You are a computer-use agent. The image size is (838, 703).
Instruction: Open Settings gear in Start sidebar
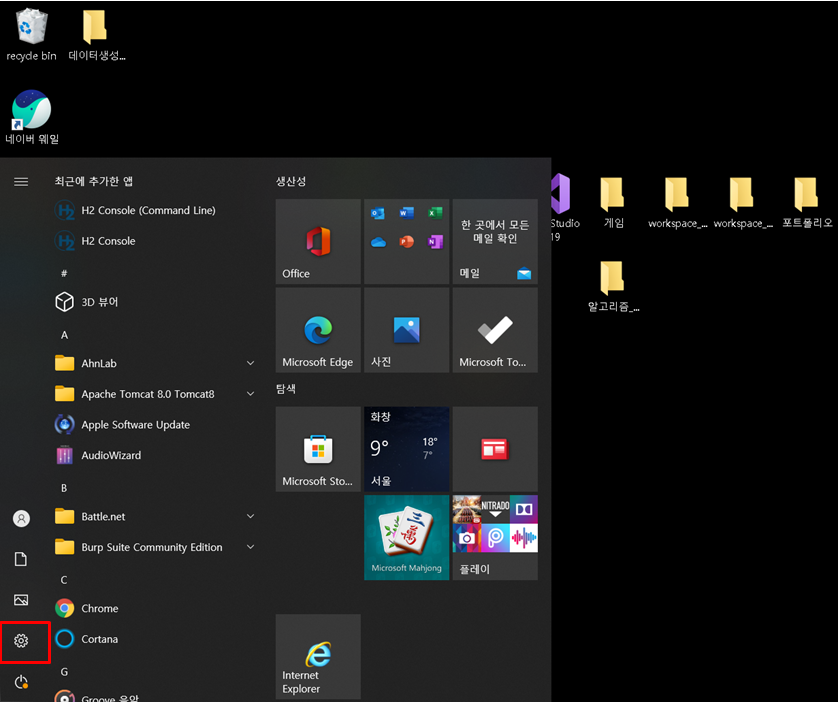[x=21, y=640]
